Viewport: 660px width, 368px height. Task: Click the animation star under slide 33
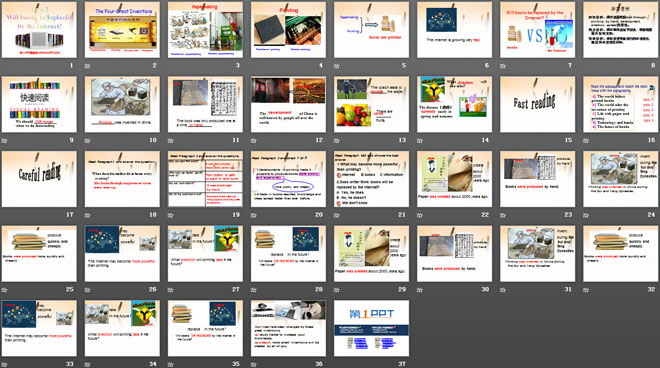(5, 364)
